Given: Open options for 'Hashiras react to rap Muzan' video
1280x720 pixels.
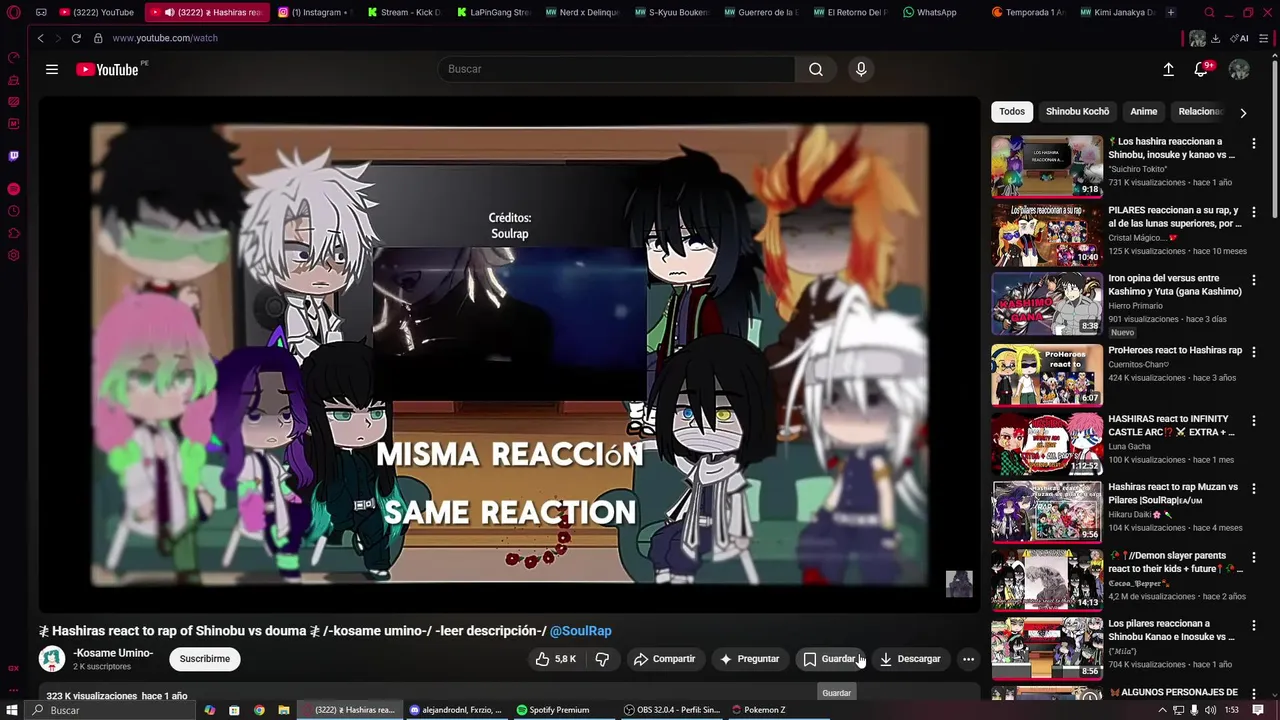Looking at the screenshot, I should point(1253,490).
